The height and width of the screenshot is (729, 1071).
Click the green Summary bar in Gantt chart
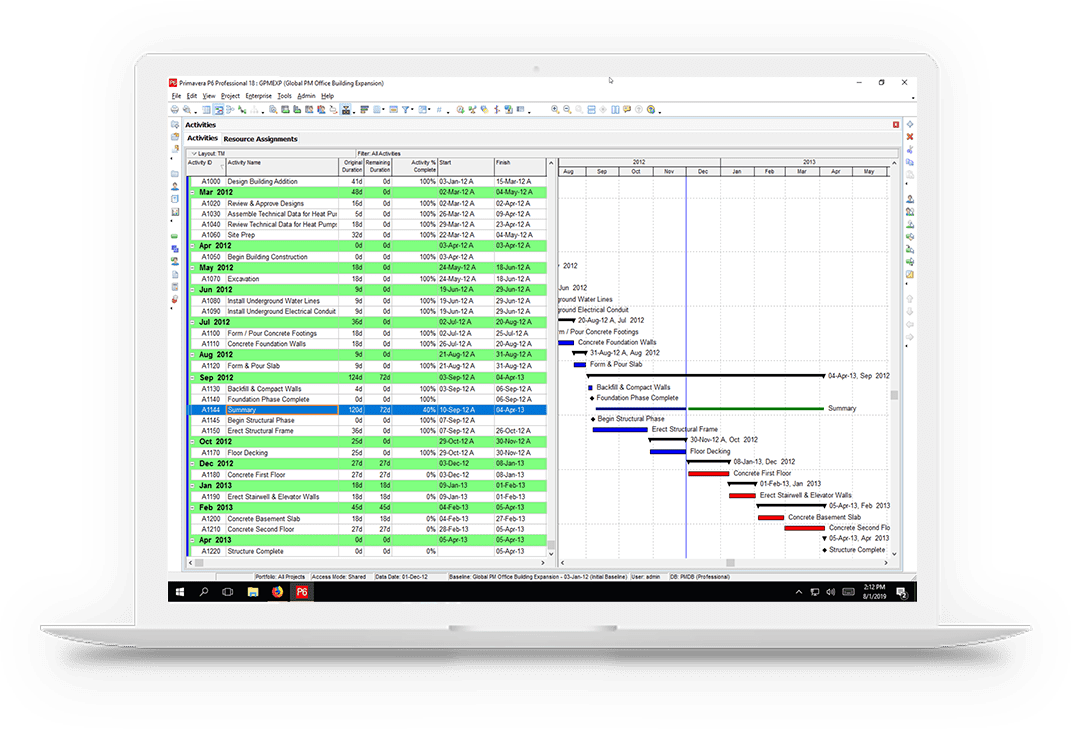pos(755,409)
